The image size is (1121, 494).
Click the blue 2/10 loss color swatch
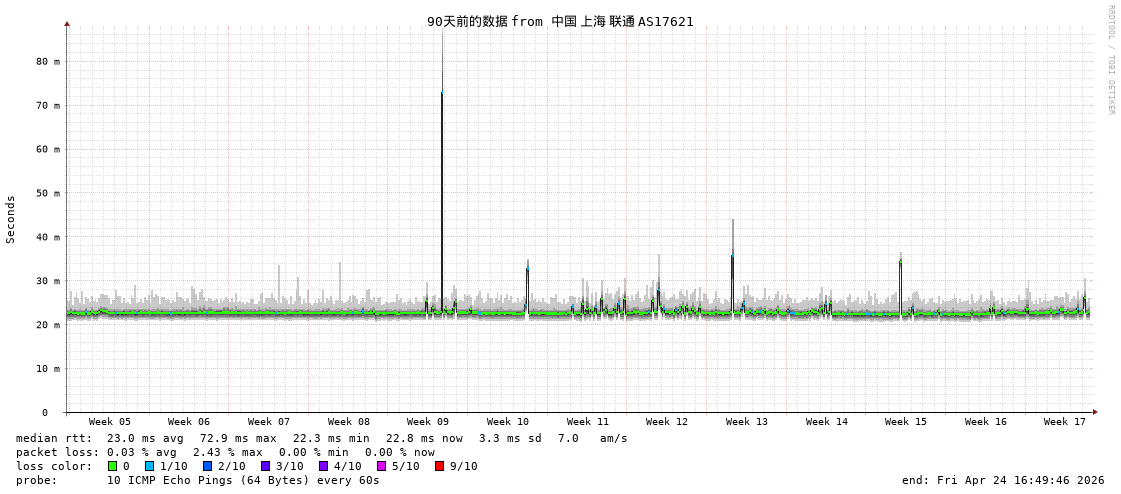(x=207, y=466)
